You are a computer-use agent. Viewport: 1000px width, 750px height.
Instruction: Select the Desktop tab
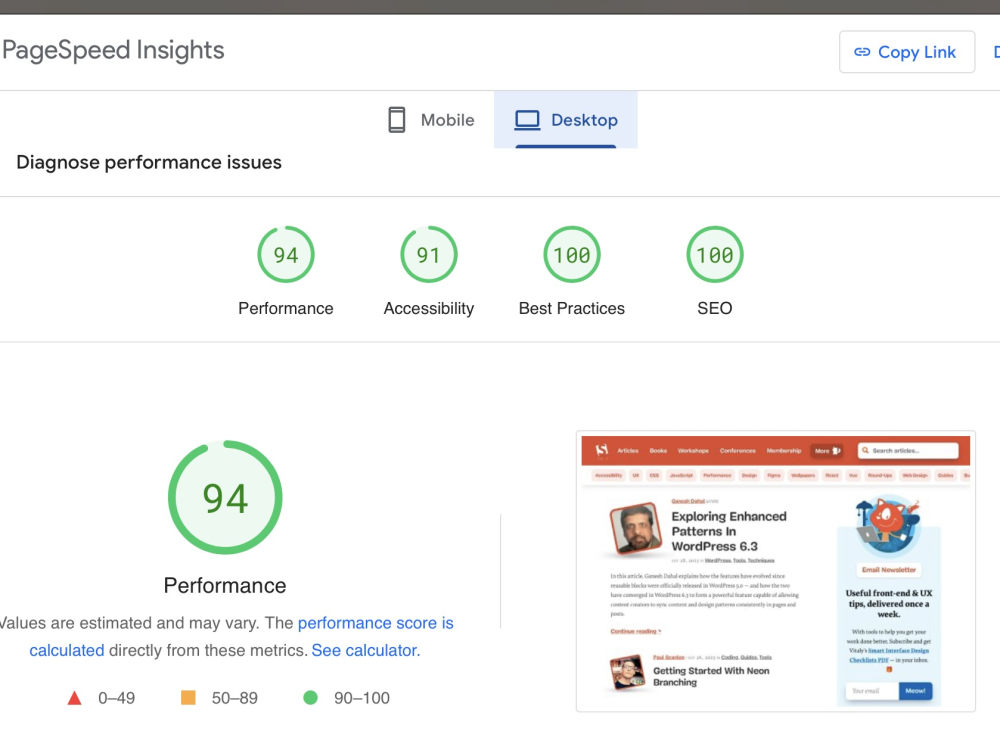click(x=566, y=120)
